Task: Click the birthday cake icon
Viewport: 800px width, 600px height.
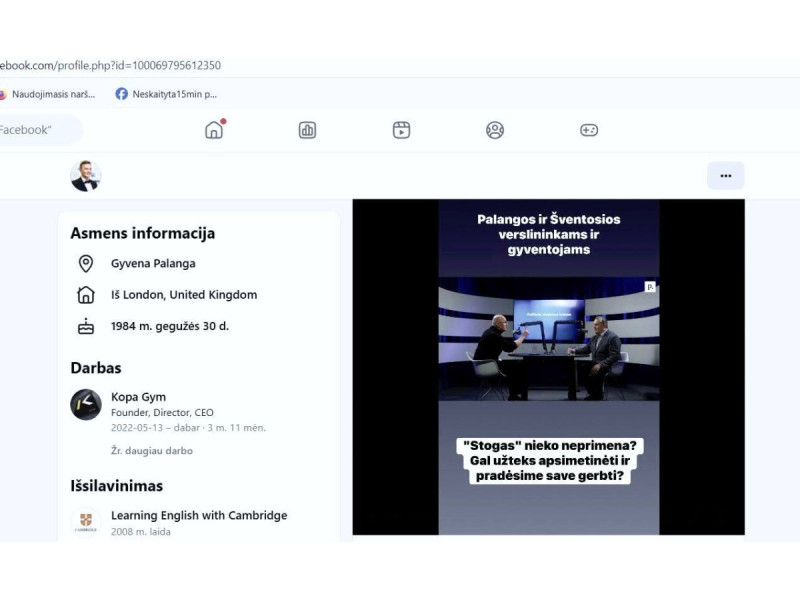Action: tap(86, 326)
